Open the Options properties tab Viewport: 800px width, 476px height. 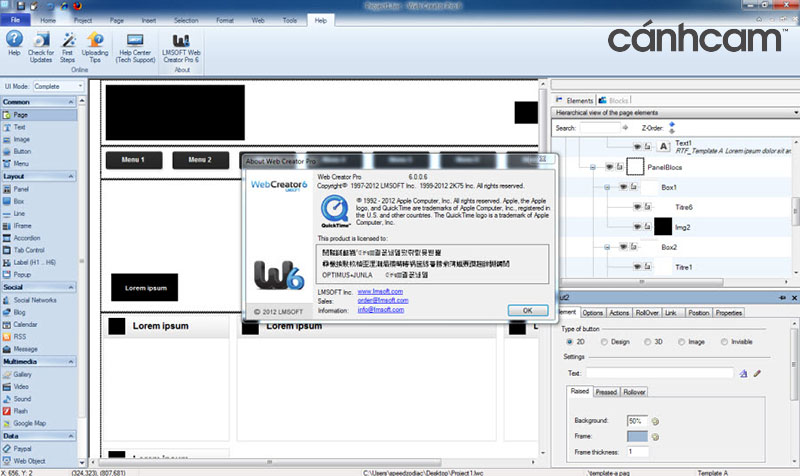pos(592,313)
